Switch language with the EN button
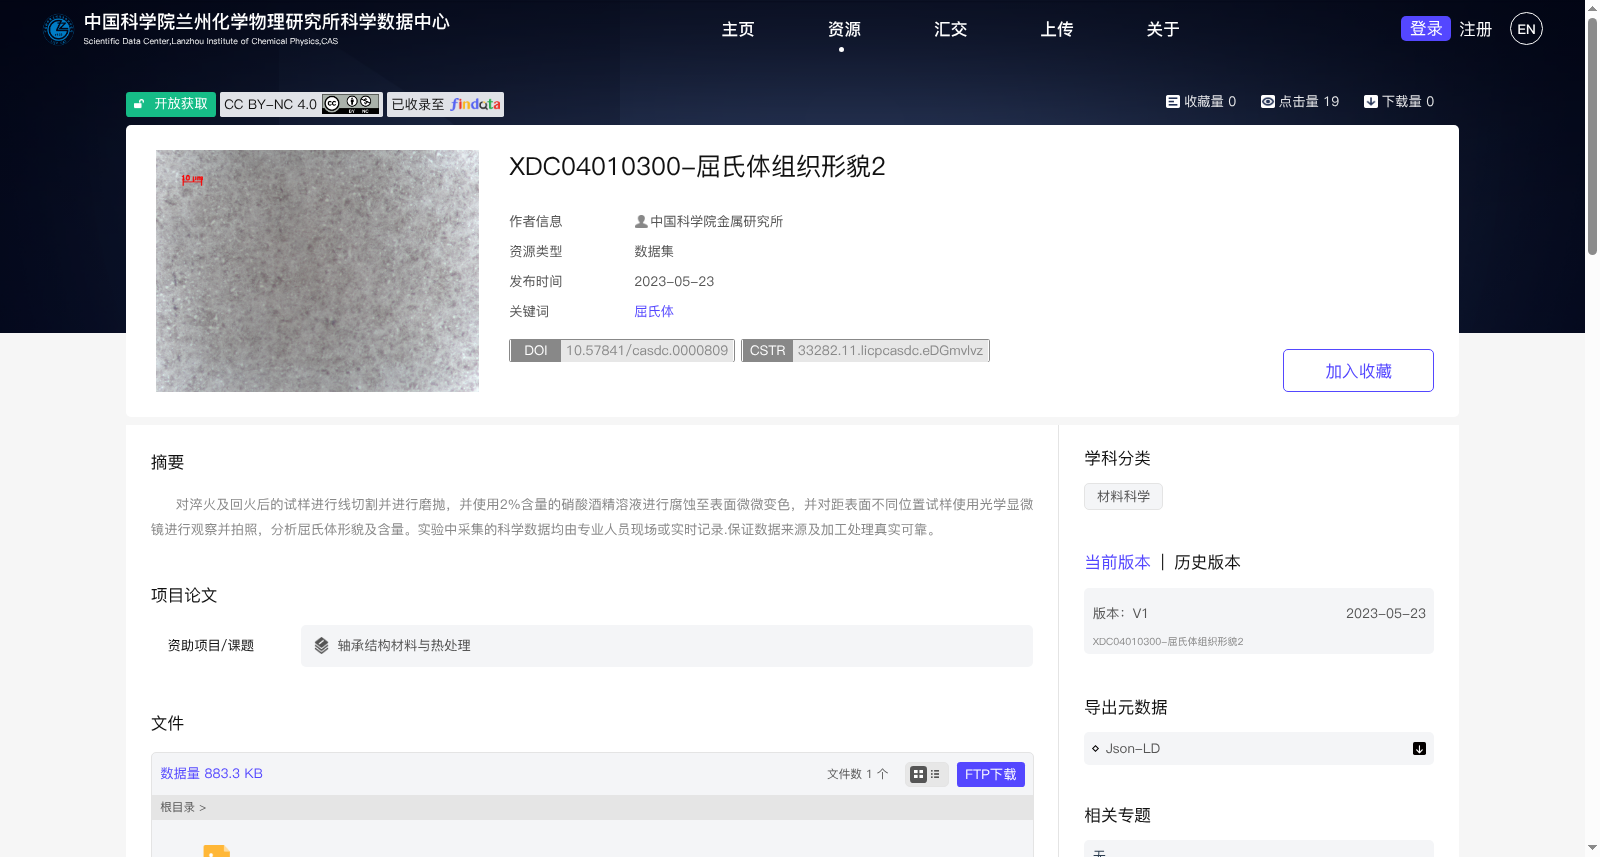This screenshot has width=1600, height=857. (x=1526, y=29)
